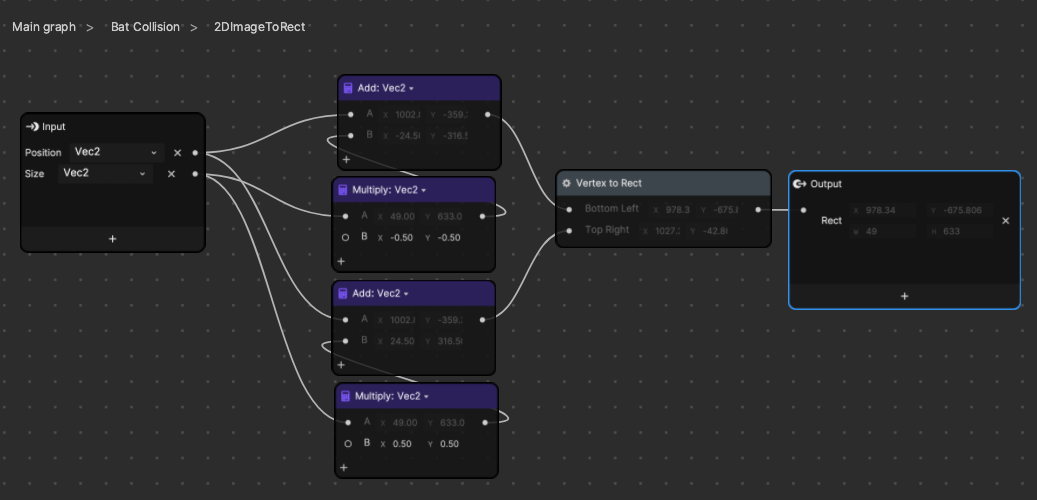Screen dimensions: 1037x500
Task: Edit B X value 0.50 in lower Multiply
Action: (402, 444)
